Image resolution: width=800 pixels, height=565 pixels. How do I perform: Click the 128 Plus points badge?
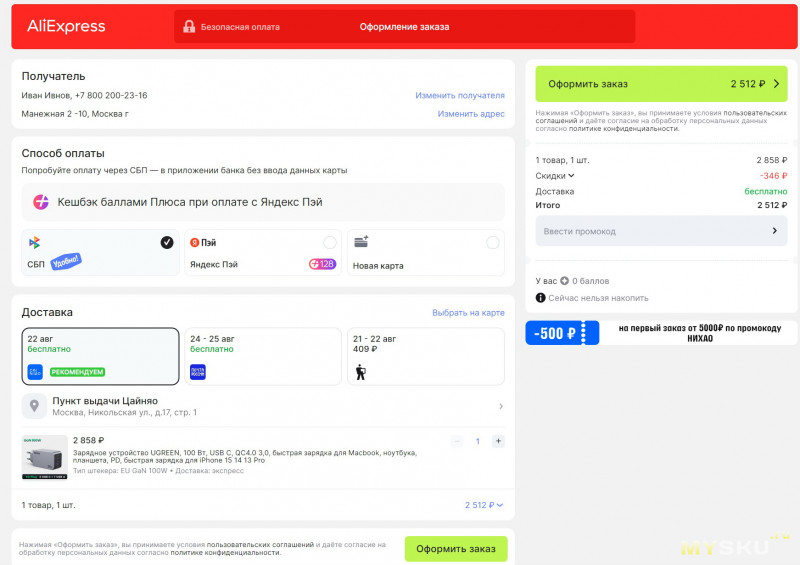pos(322,264)
